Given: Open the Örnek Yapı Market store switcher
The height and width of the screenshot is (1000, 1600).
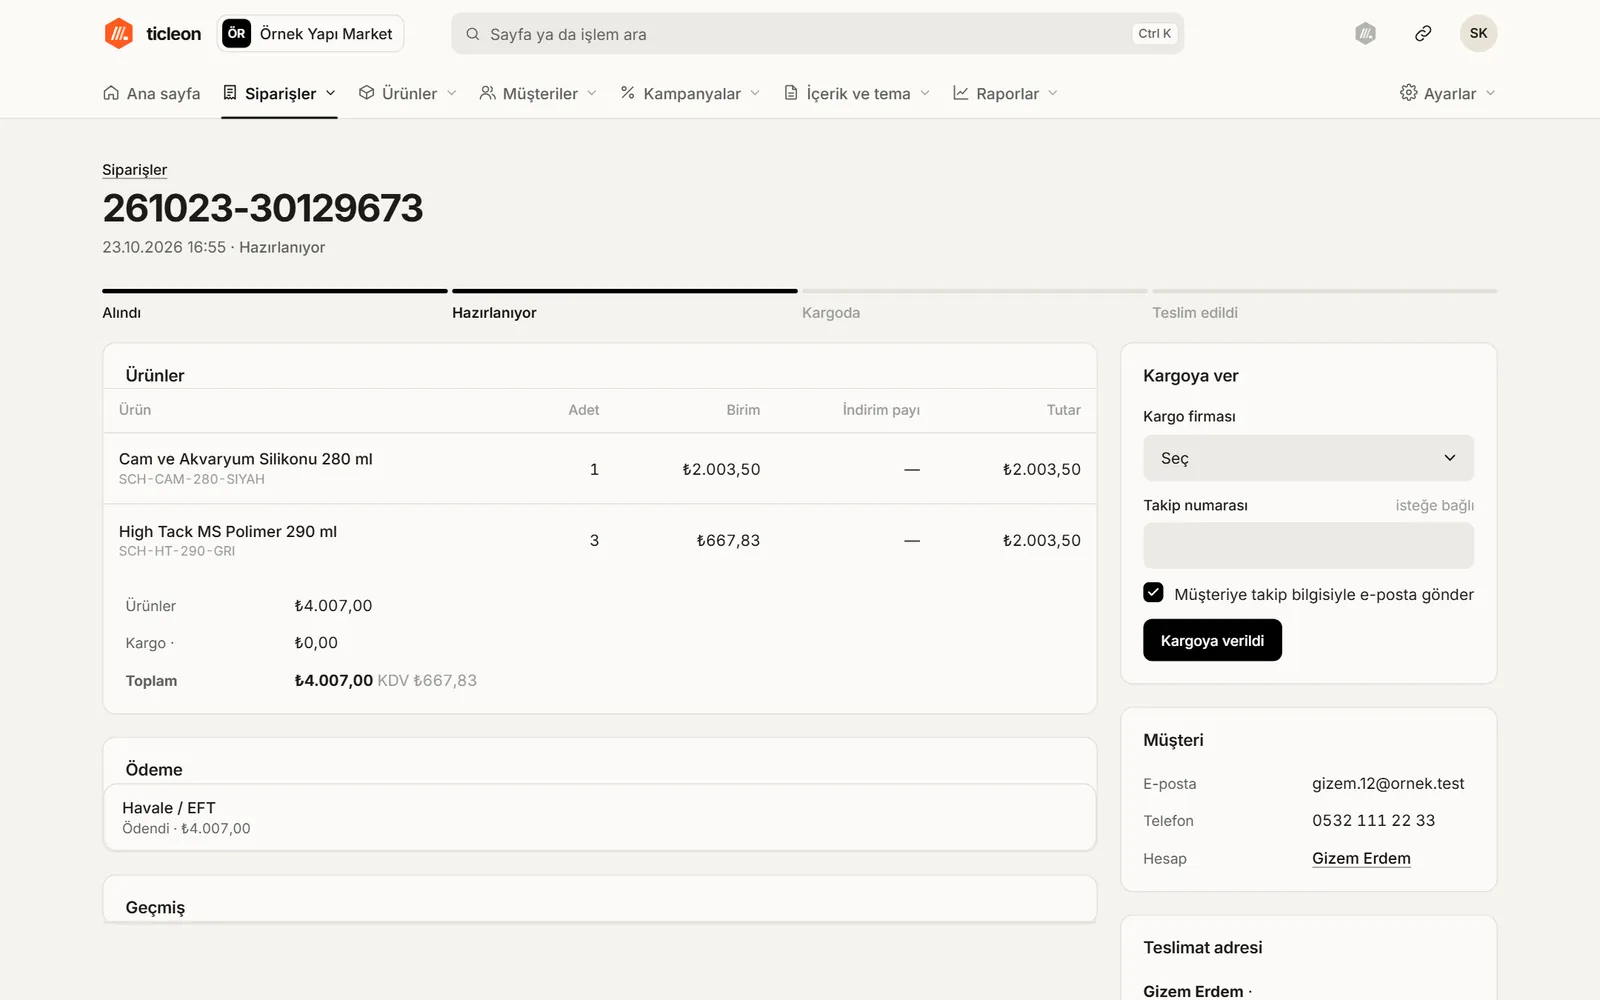Looking at the screenshot, I should click(311, 33).
